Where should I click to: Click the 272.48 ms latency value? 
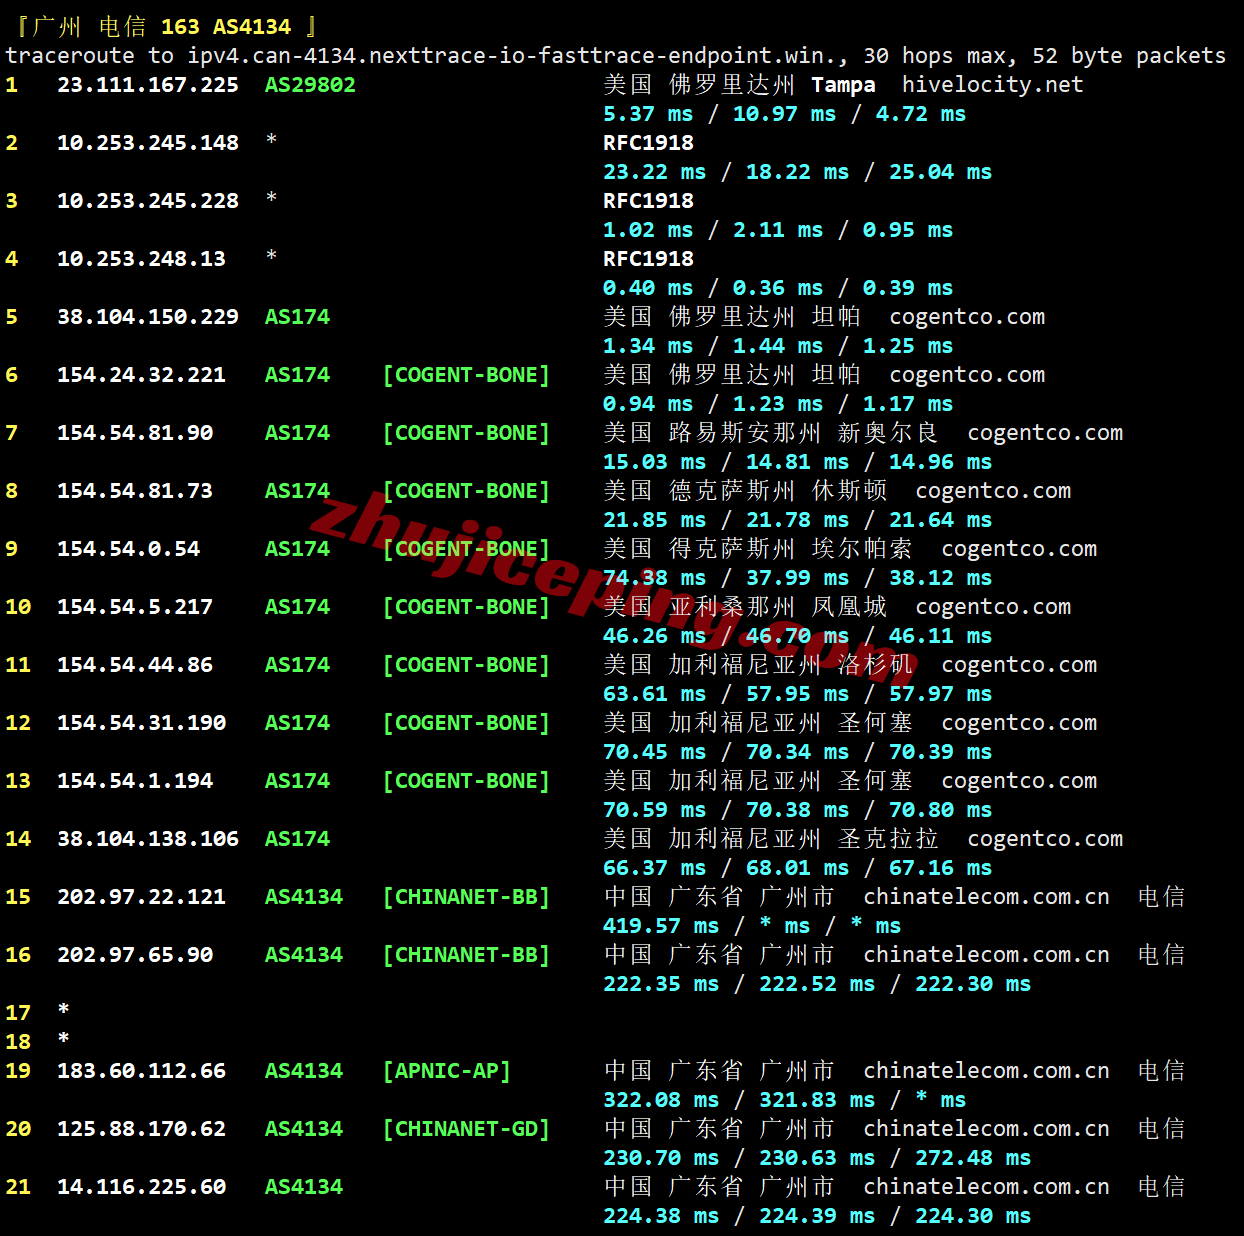(973, 1158)
